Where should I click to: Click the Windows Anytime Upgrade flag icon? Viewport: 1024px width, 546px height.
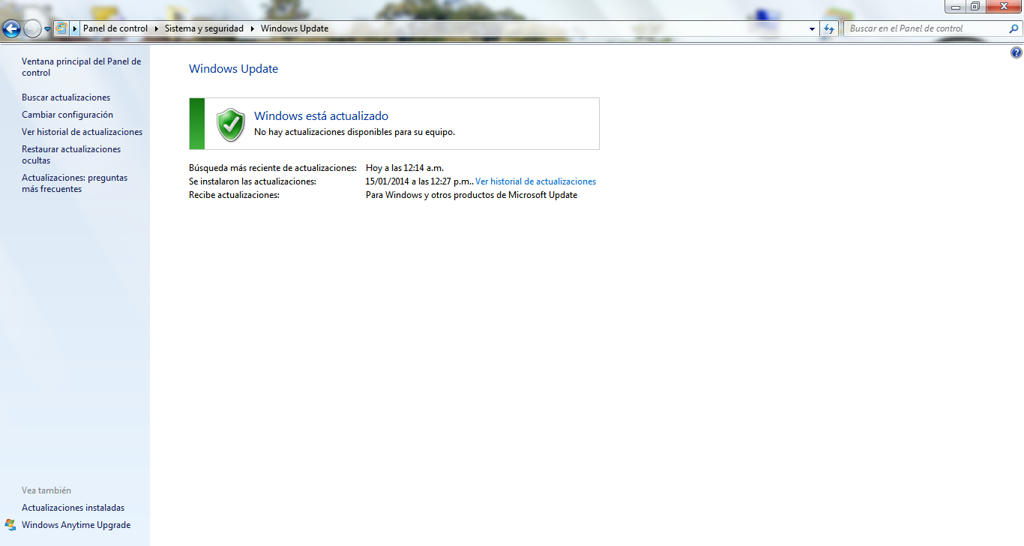click(10, 524)
